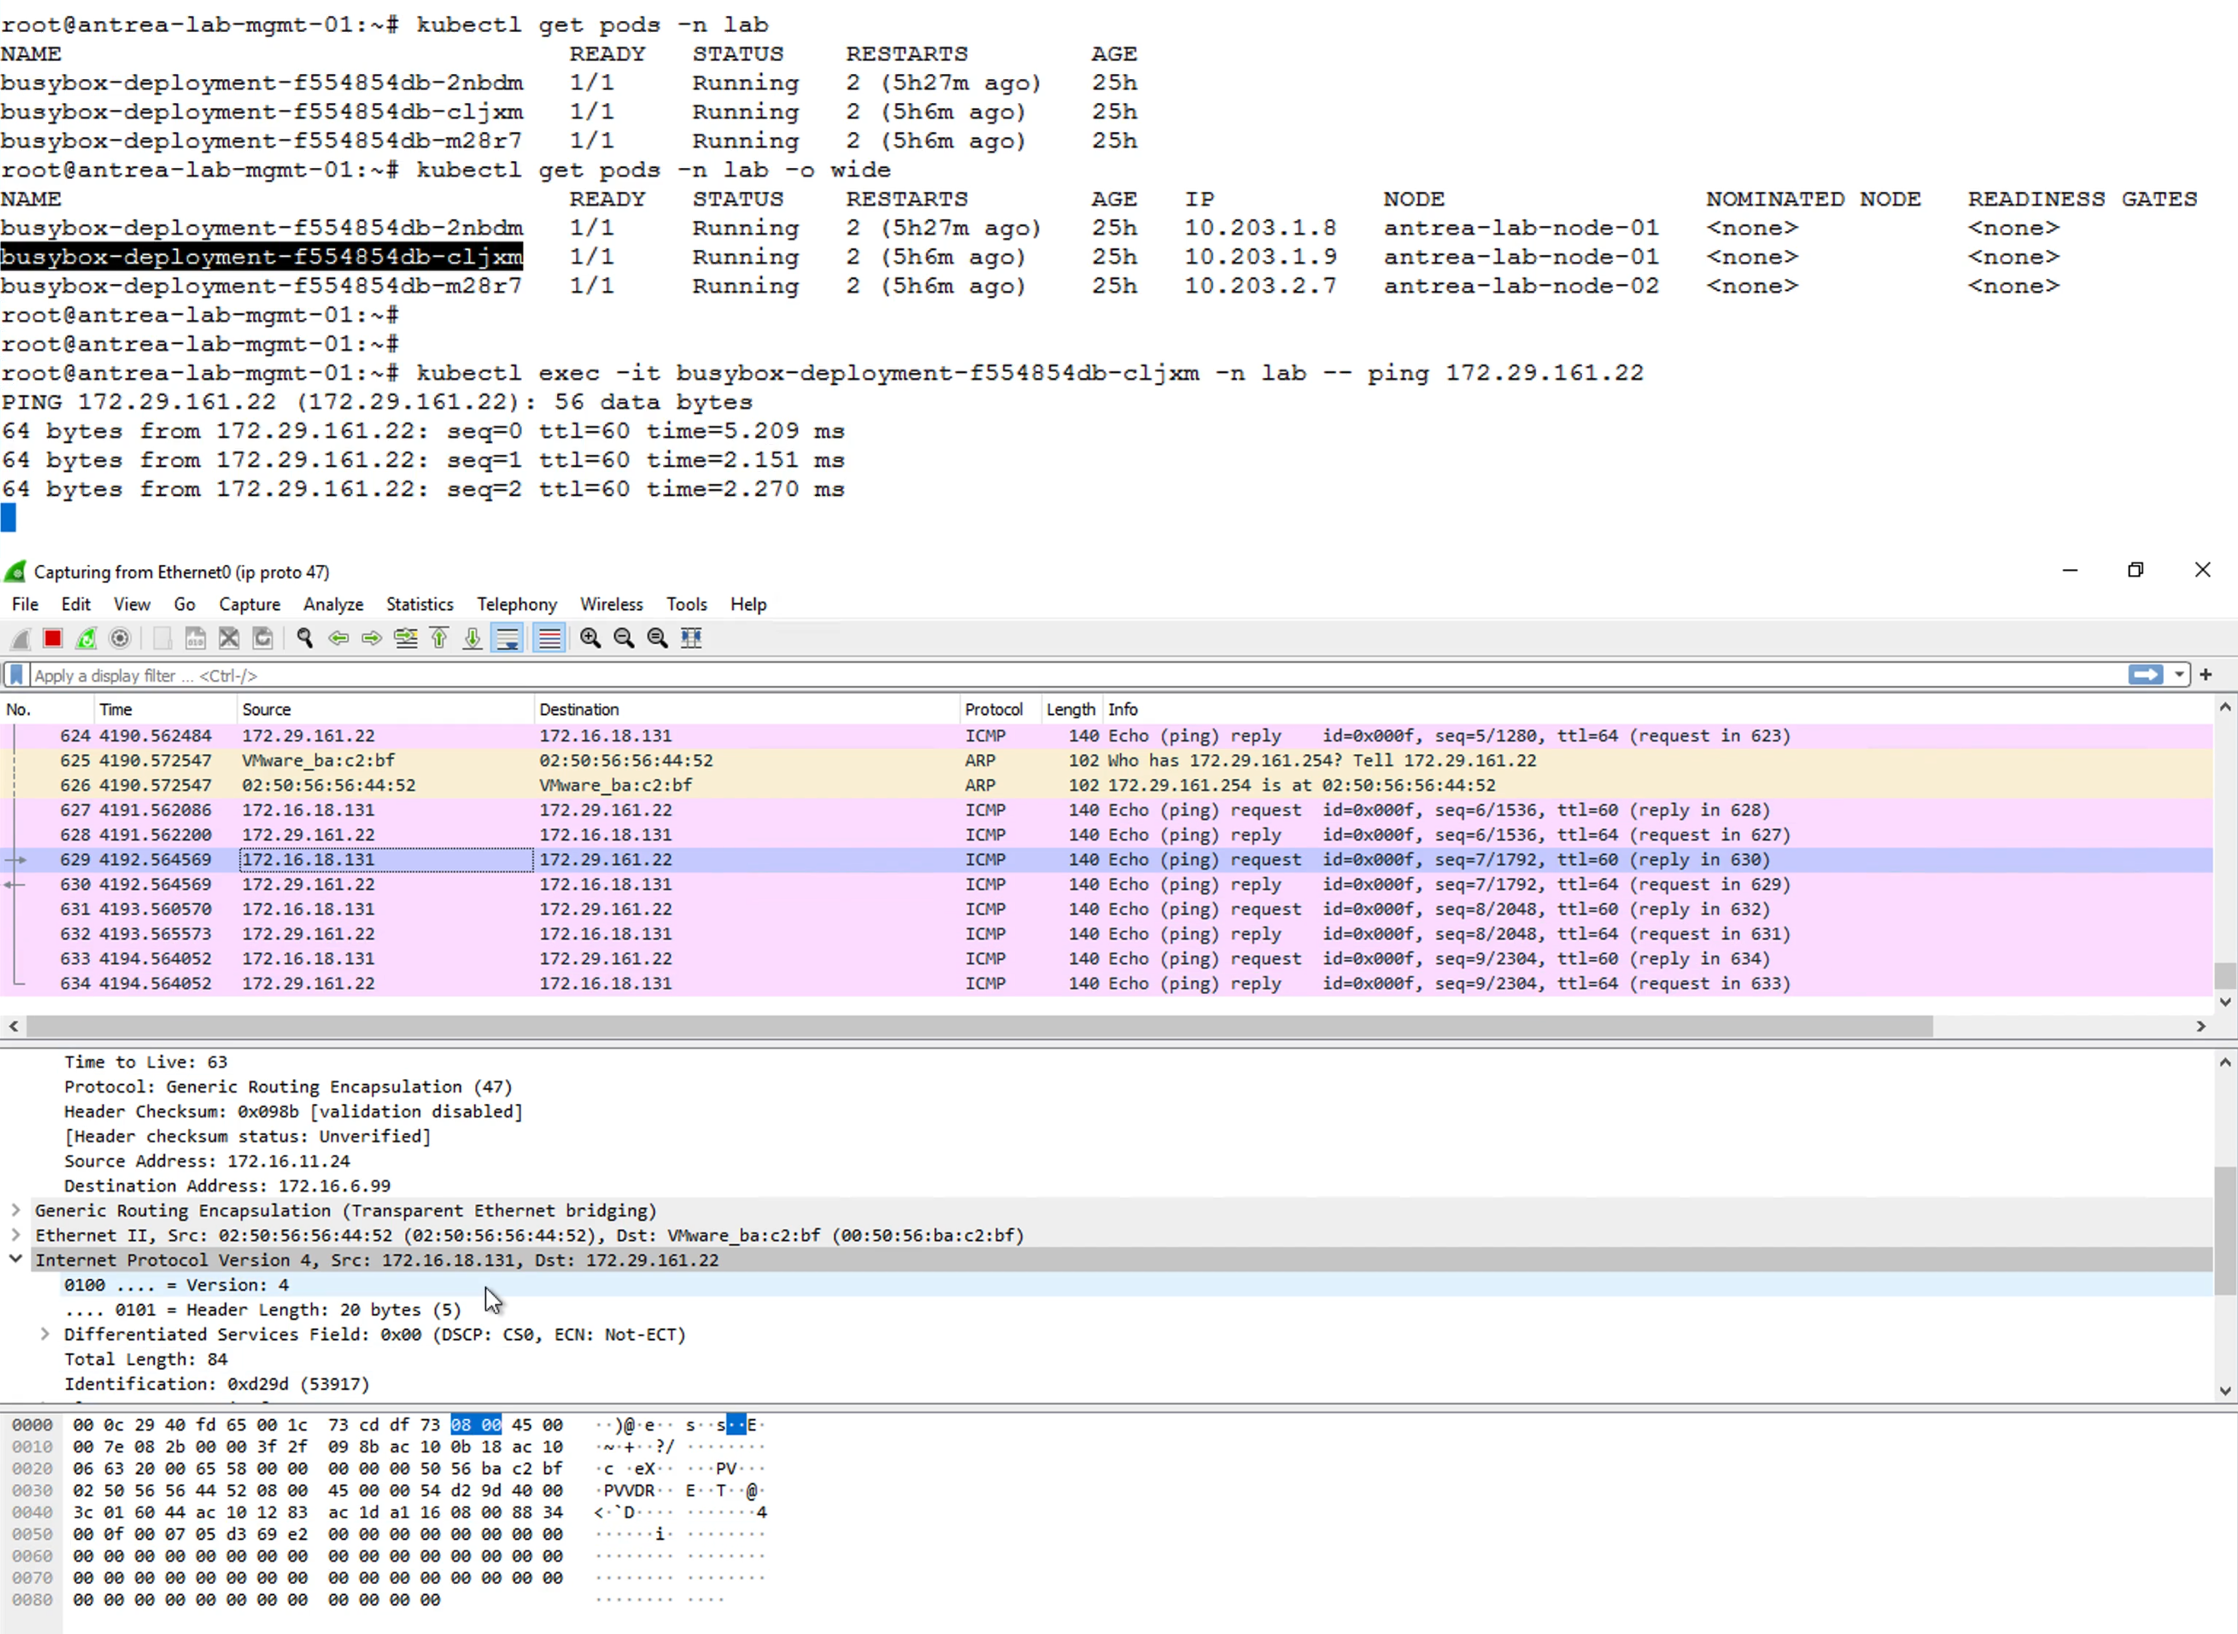Zoom in on packet list text
This screenshot has height=1634, width=2238.
pos(590,638)
